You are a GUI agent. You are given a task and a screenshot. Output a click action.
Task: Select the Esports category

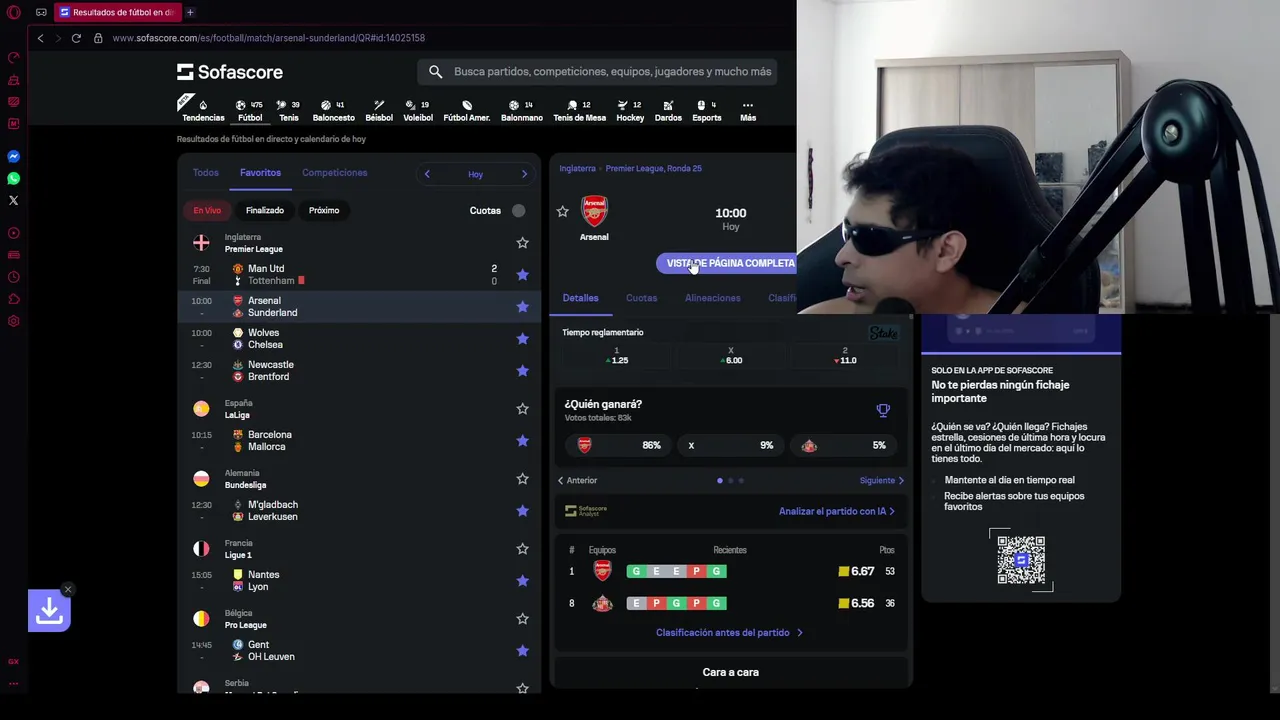pos(706,110)
